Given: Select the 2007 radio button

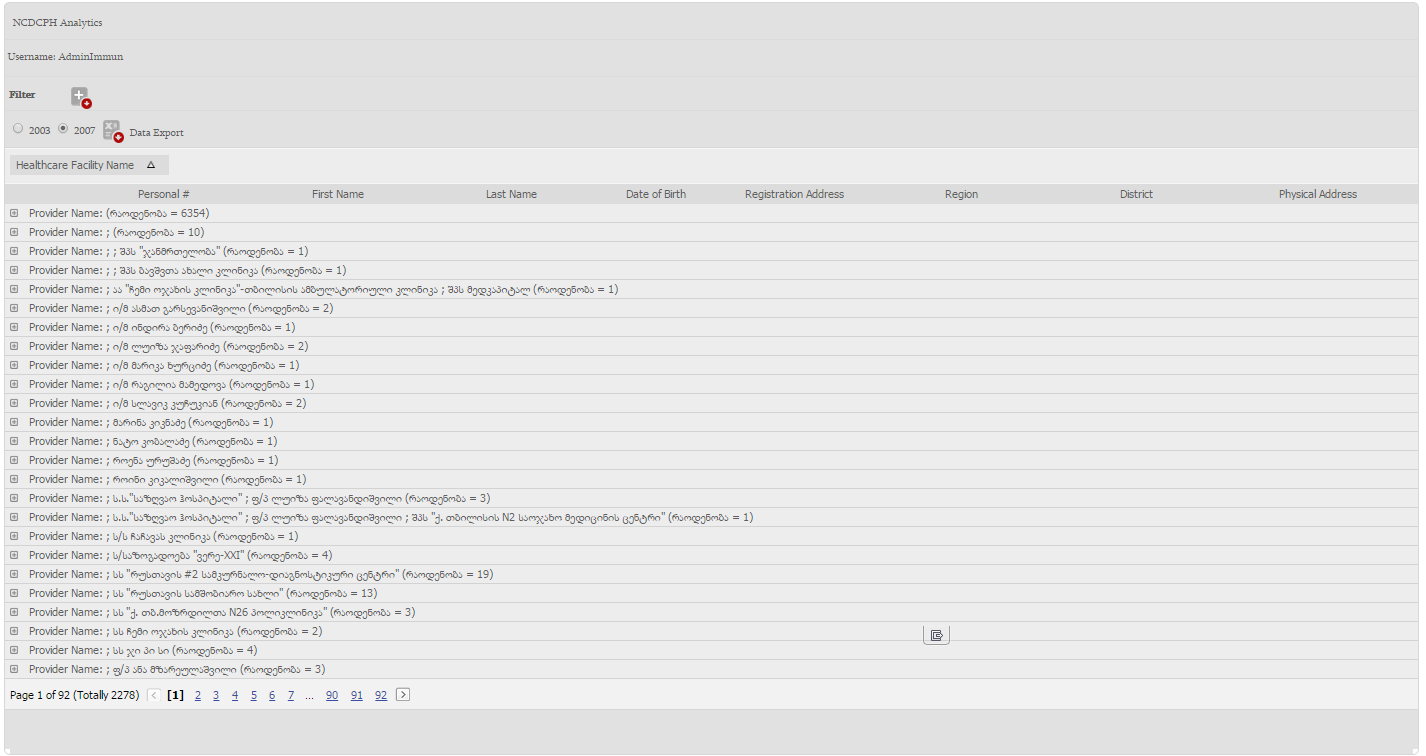Looking at the screenshot, I should [63, 129].
